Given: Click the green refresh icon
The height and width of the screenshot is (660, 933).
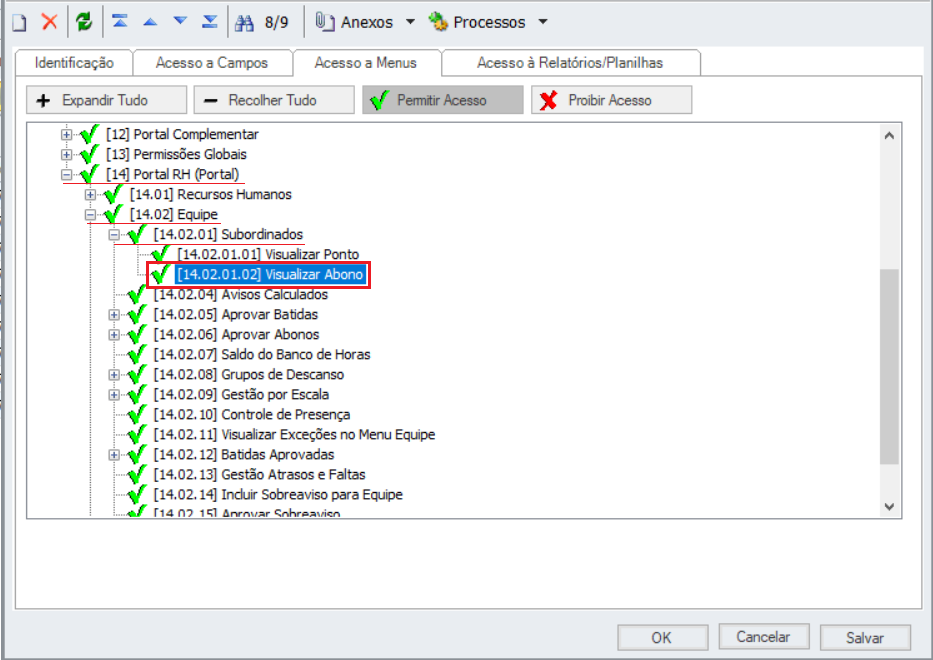Looking at the screenshot, I should pos(84,22).
